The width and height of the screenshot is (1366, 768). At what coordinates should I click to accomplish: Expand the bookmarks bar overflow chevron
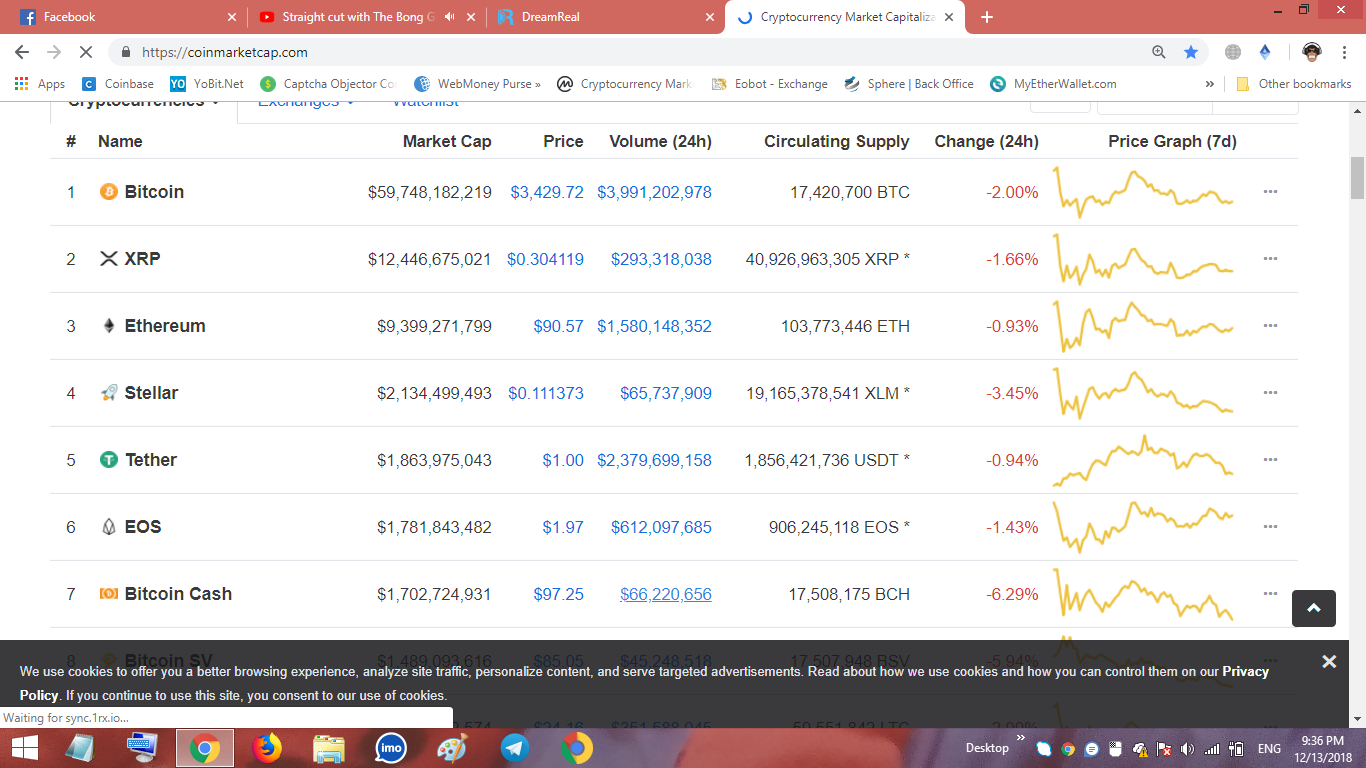click(x=1210, y=84)
